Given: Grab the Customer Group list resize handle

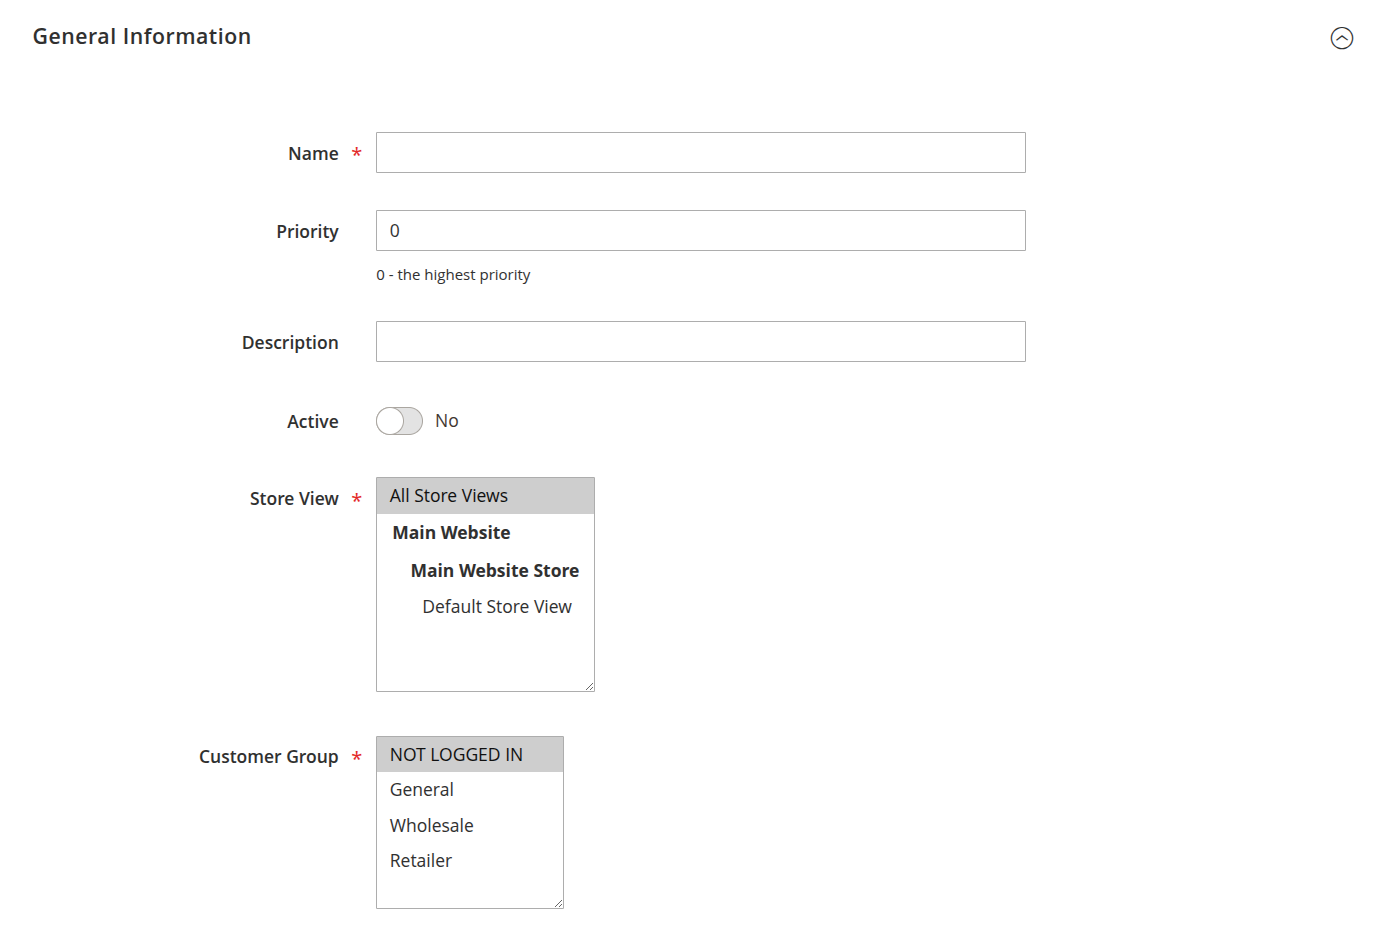Looking at the screenshot, I should tap(558, 903).
